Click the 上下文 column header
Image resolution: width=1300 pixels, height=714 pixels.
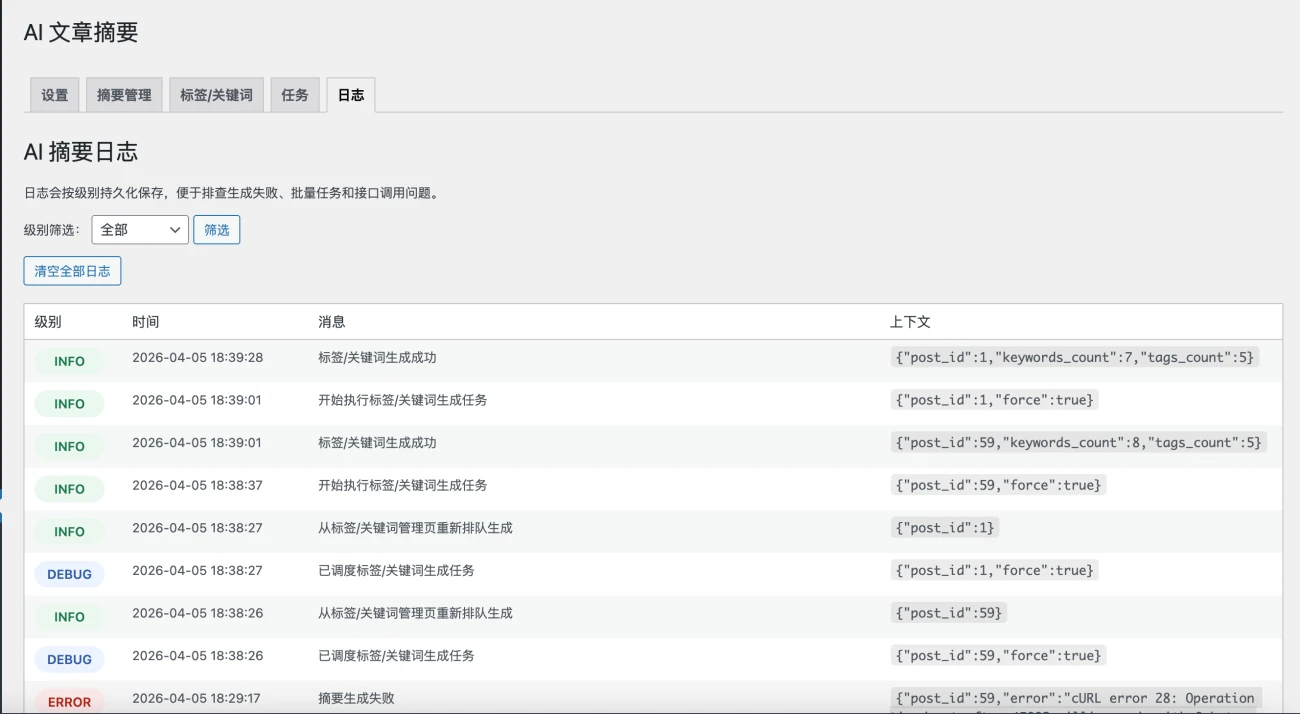coord(912,321)
